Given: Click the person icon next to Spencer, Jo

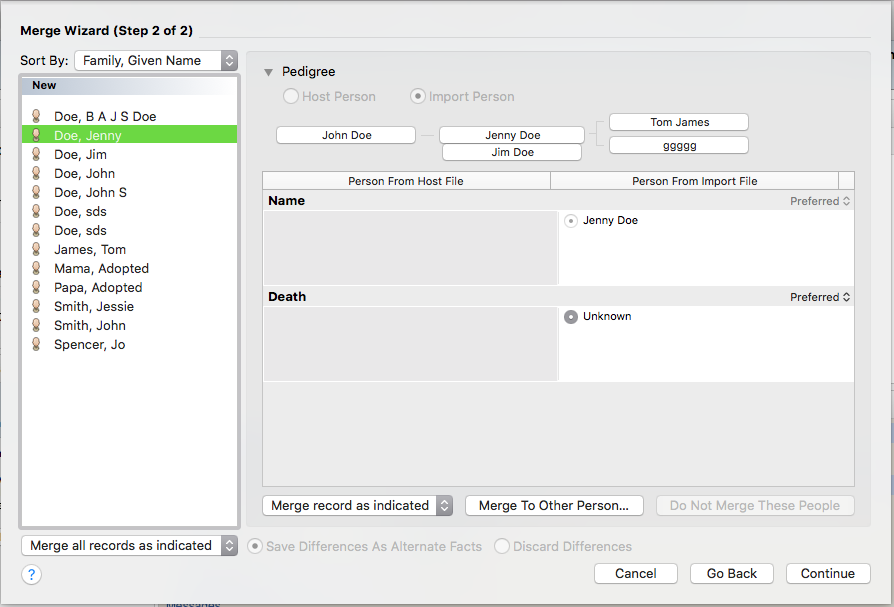Looking at the screenshot, I should tap(36, 344).
